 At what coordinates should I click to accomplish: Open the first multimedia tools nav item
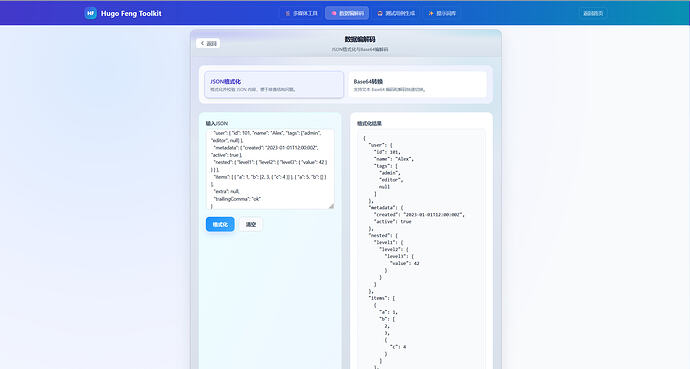[301, 14]
